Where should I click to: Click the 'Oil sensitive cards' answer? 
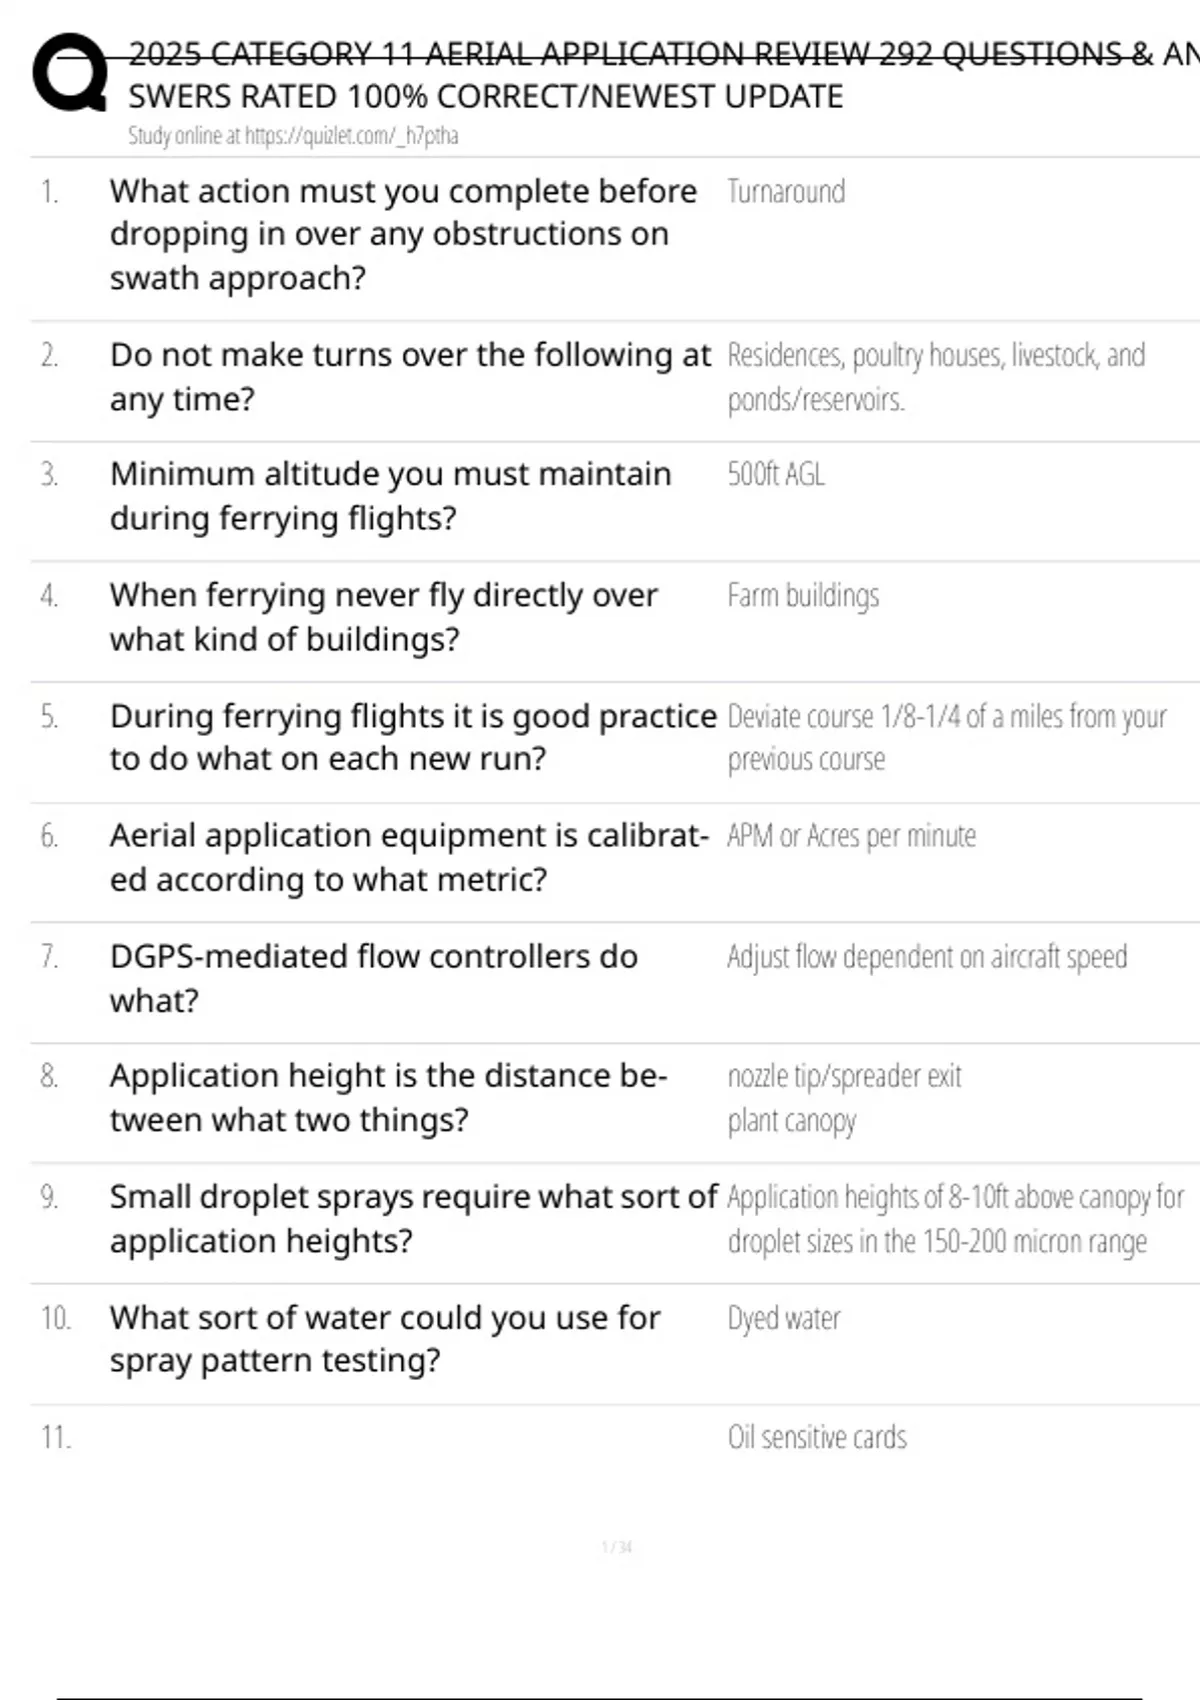pyautogui.click(x=817, y=1437)
